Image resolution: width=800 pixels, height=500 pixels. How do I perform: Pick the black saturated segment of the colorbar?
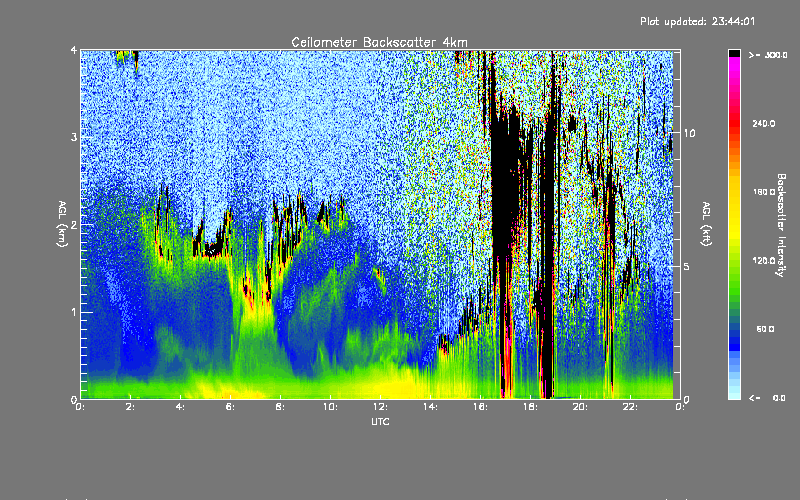tap(734, 54)
